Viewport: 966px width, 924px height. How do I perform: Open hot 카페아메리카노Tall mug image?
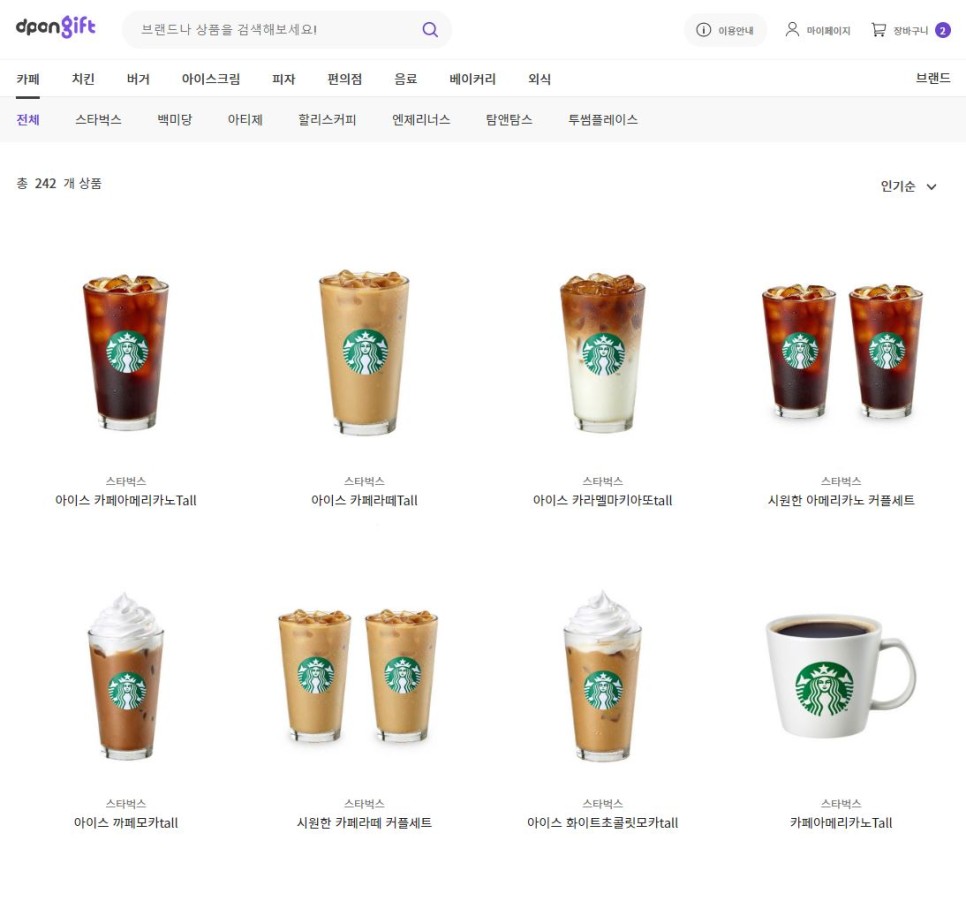(841, 676)
